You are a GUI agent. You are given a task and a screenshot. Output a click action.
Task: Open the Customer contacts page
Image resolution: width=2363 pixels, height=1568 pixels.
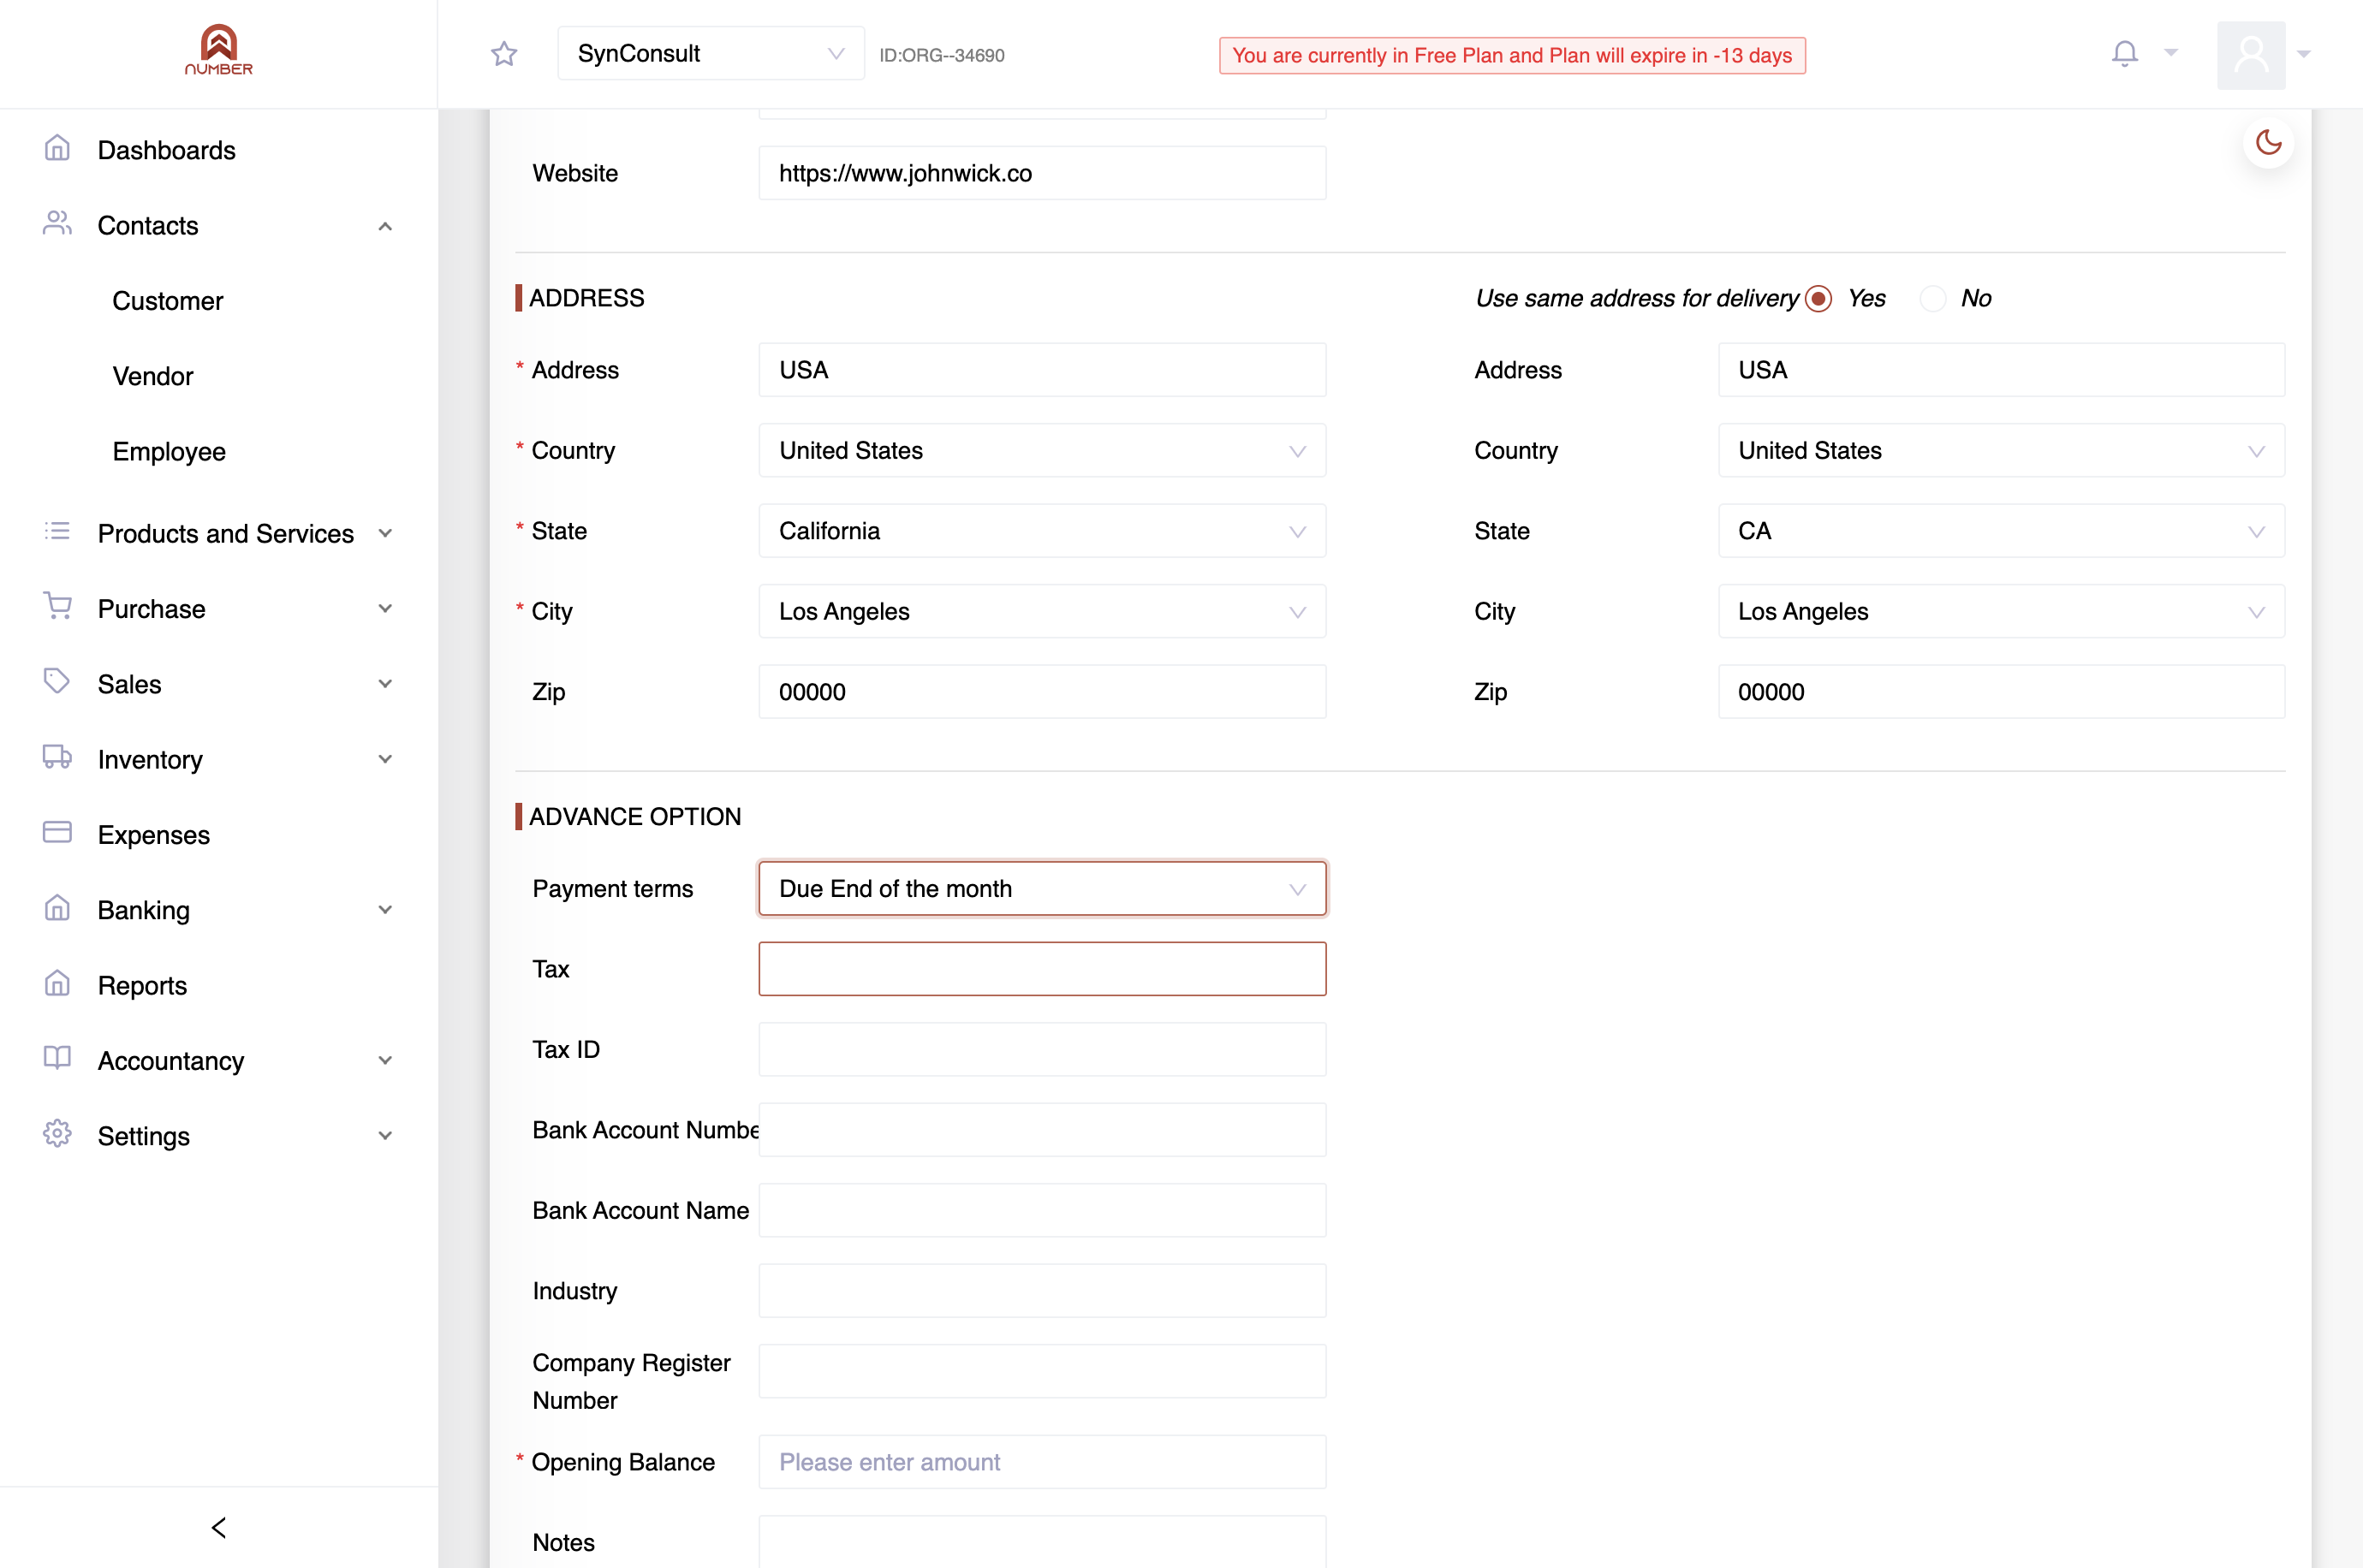pyautogui.click(x=168, y=301)
